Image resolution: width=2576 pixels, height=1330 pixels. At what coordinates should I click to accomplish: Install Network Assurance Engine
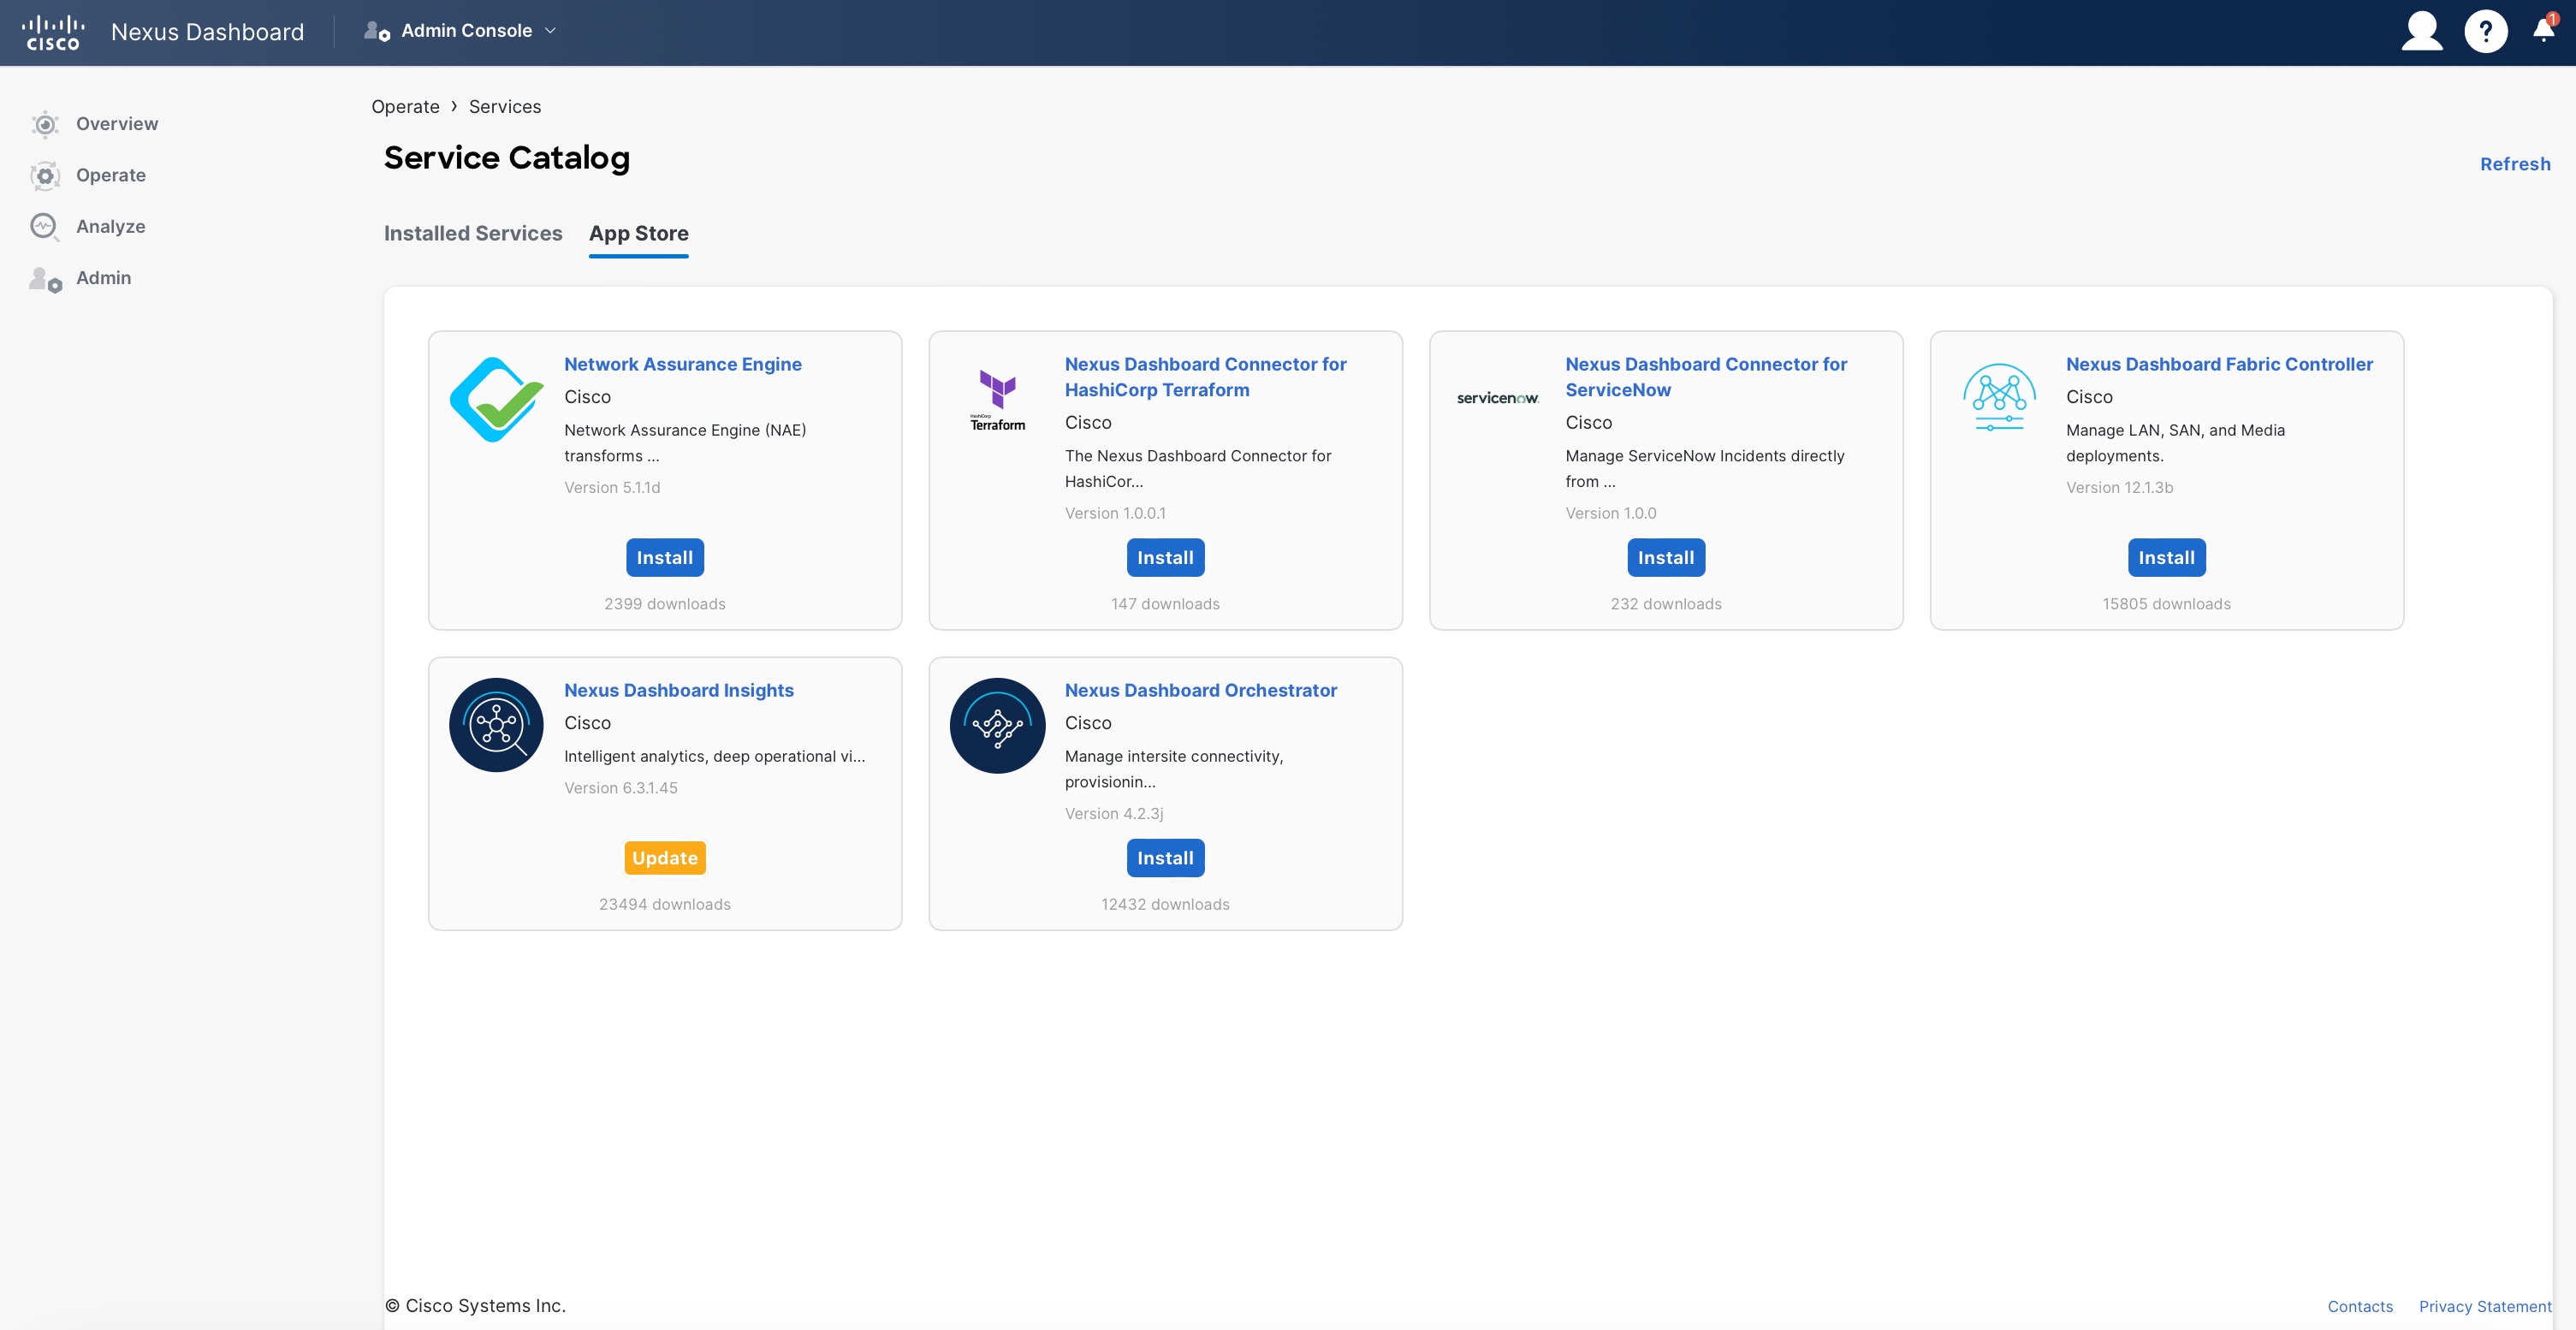pos(665,558)
